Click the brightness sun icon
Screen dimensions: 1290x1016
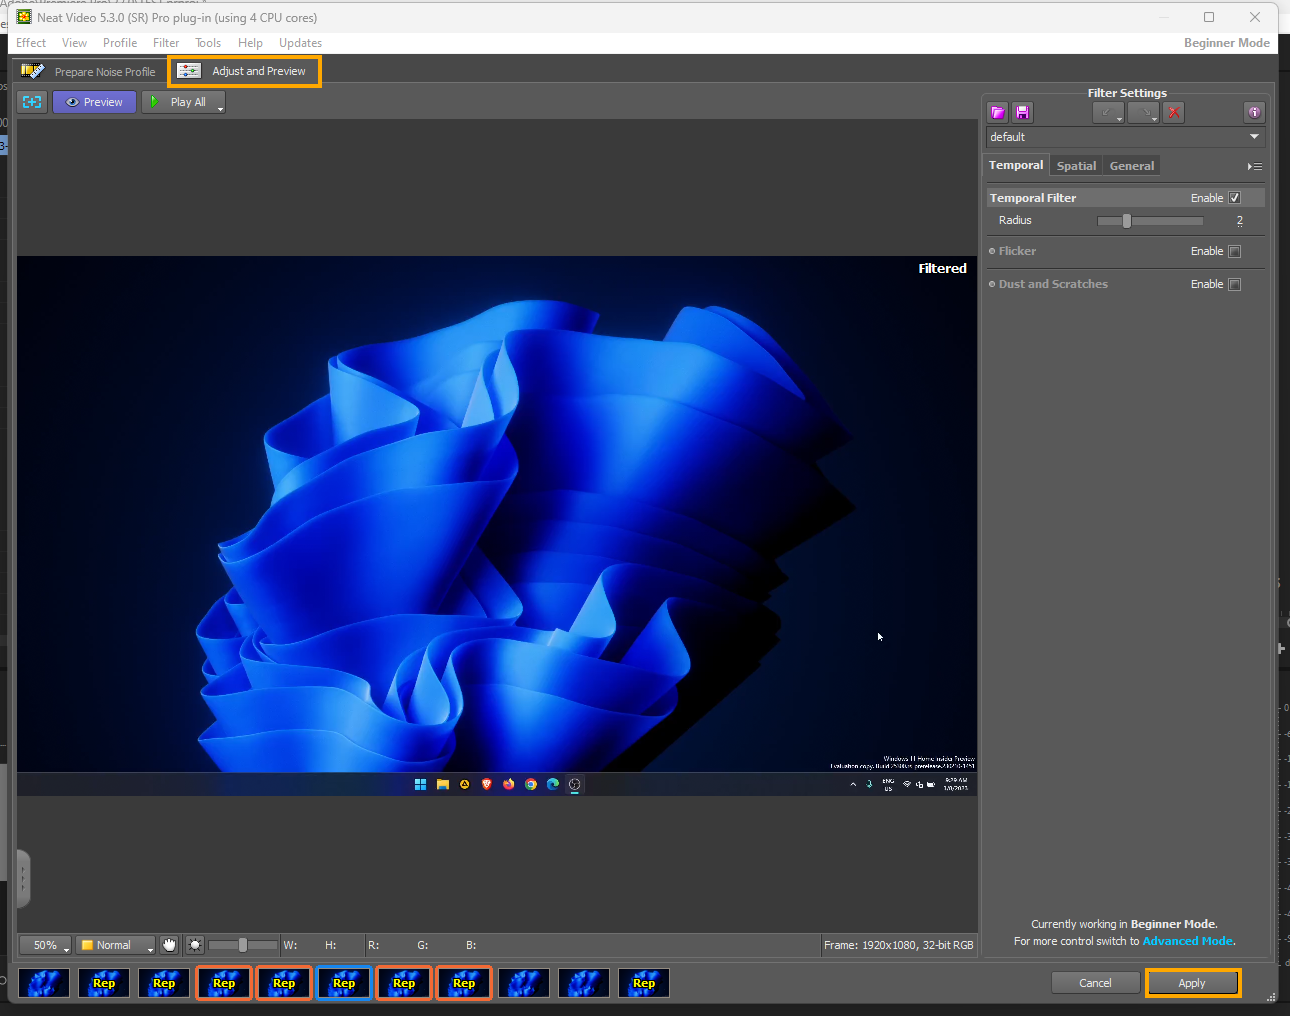pos(195,945)
